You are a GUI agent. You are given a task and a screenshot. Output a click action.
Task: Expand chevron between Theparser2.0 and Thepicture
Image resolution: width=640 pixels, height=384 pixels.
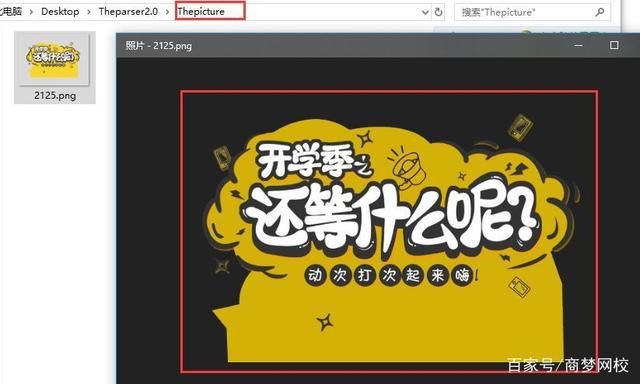[167, 12]
